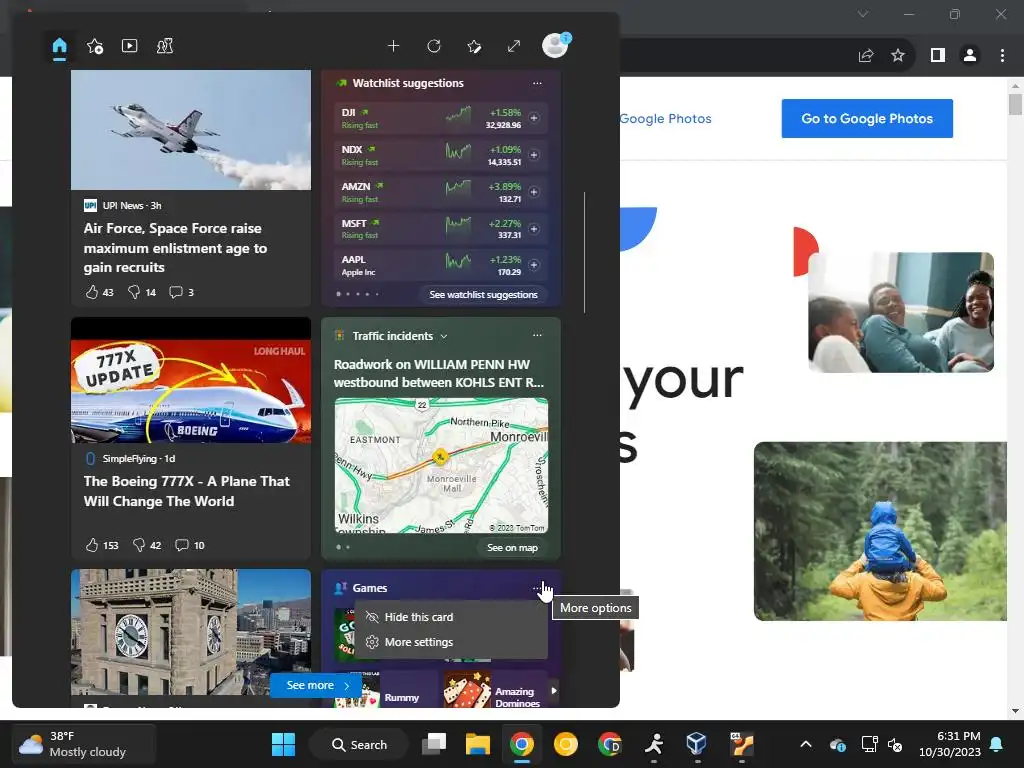Open the Monroeville traffic map thumbnail
The height and width of the screenshot is (768, 1024).
pos(441,465)
